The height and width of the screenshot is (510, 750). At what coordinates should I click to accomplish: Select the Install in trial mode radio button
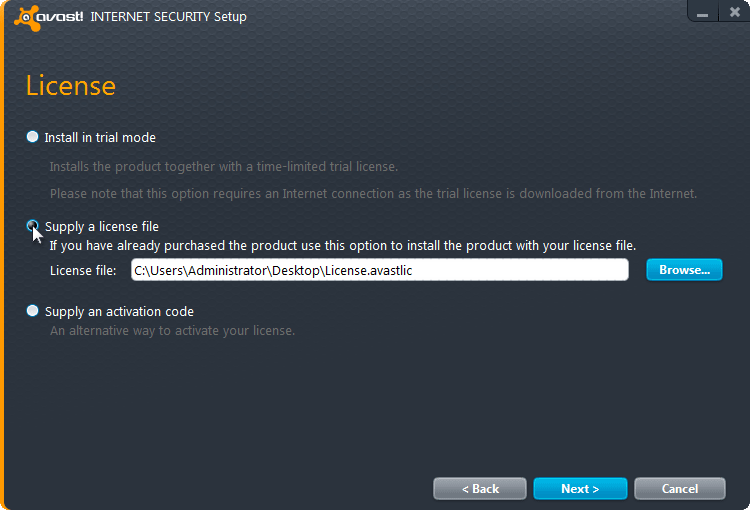pyautogui.click(x=33, y=137)
